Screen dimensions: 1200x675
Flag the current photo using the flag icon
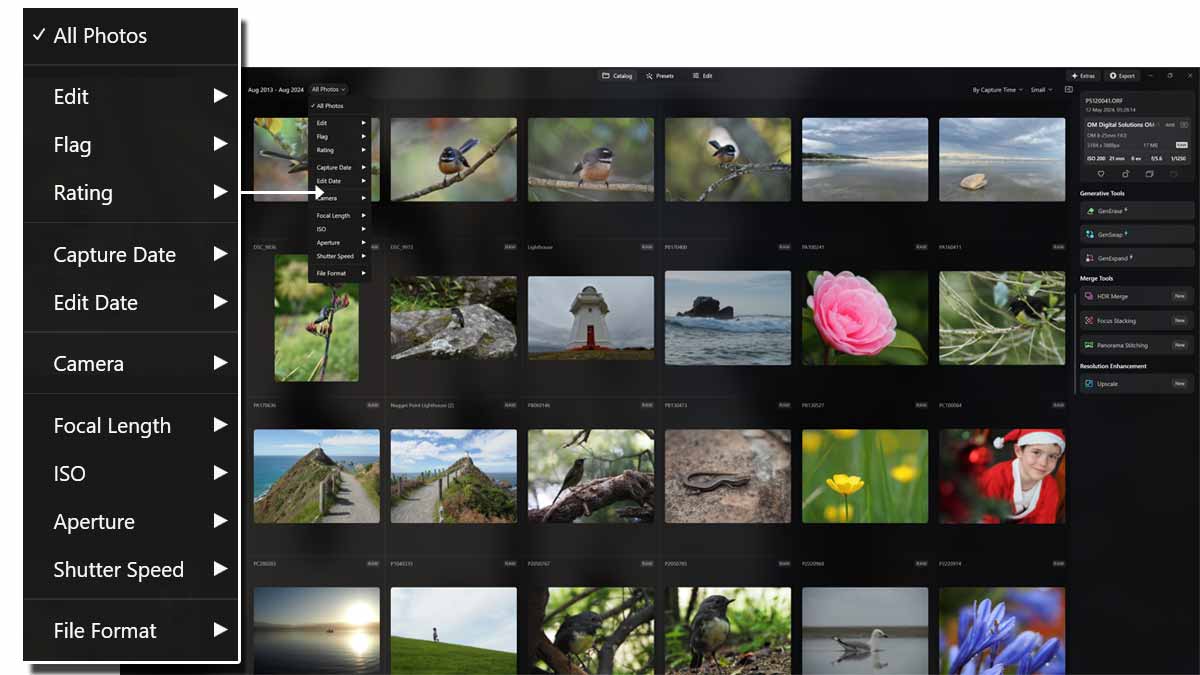point(1126,174)
